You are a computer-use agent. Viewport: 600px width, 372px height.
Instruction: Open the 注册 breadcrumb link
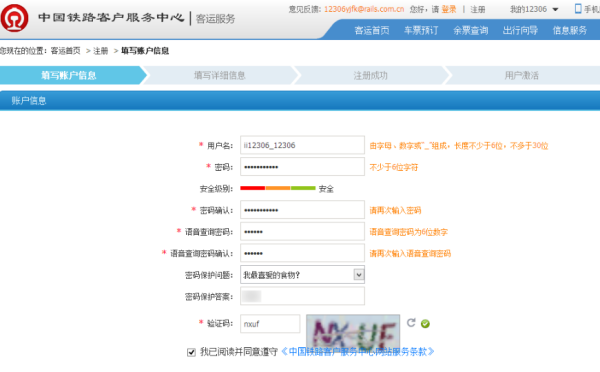[101, 51]
